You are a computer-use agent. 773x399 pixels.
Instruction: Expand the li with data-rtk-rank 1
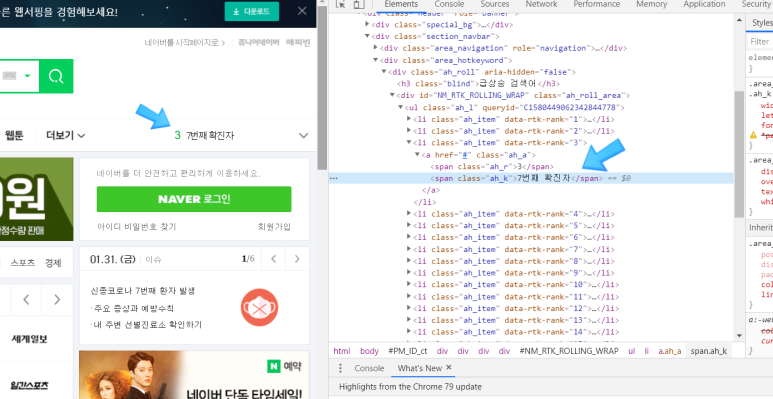409,119
